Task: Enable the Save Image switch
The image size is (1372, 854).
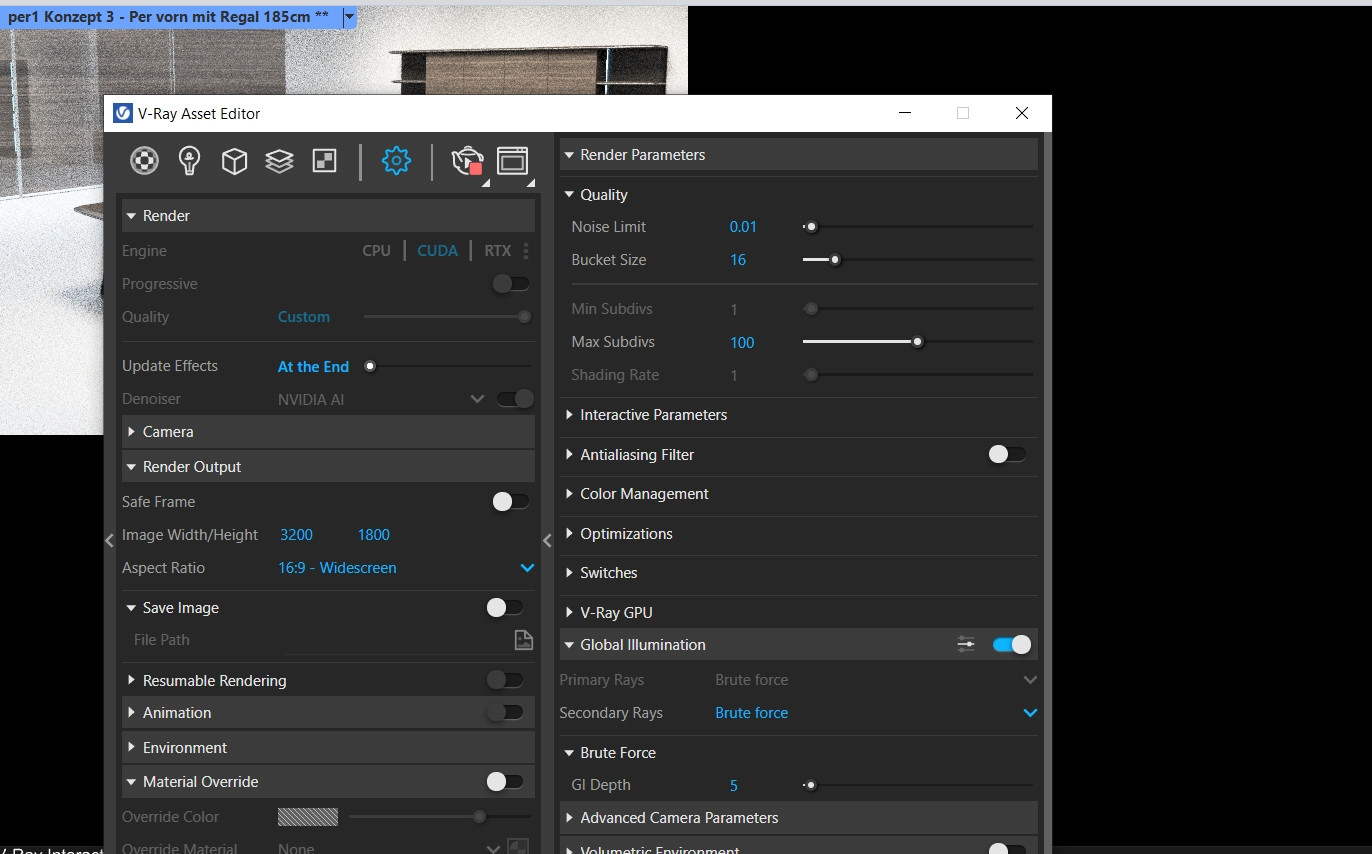Action: coord(504,608)
